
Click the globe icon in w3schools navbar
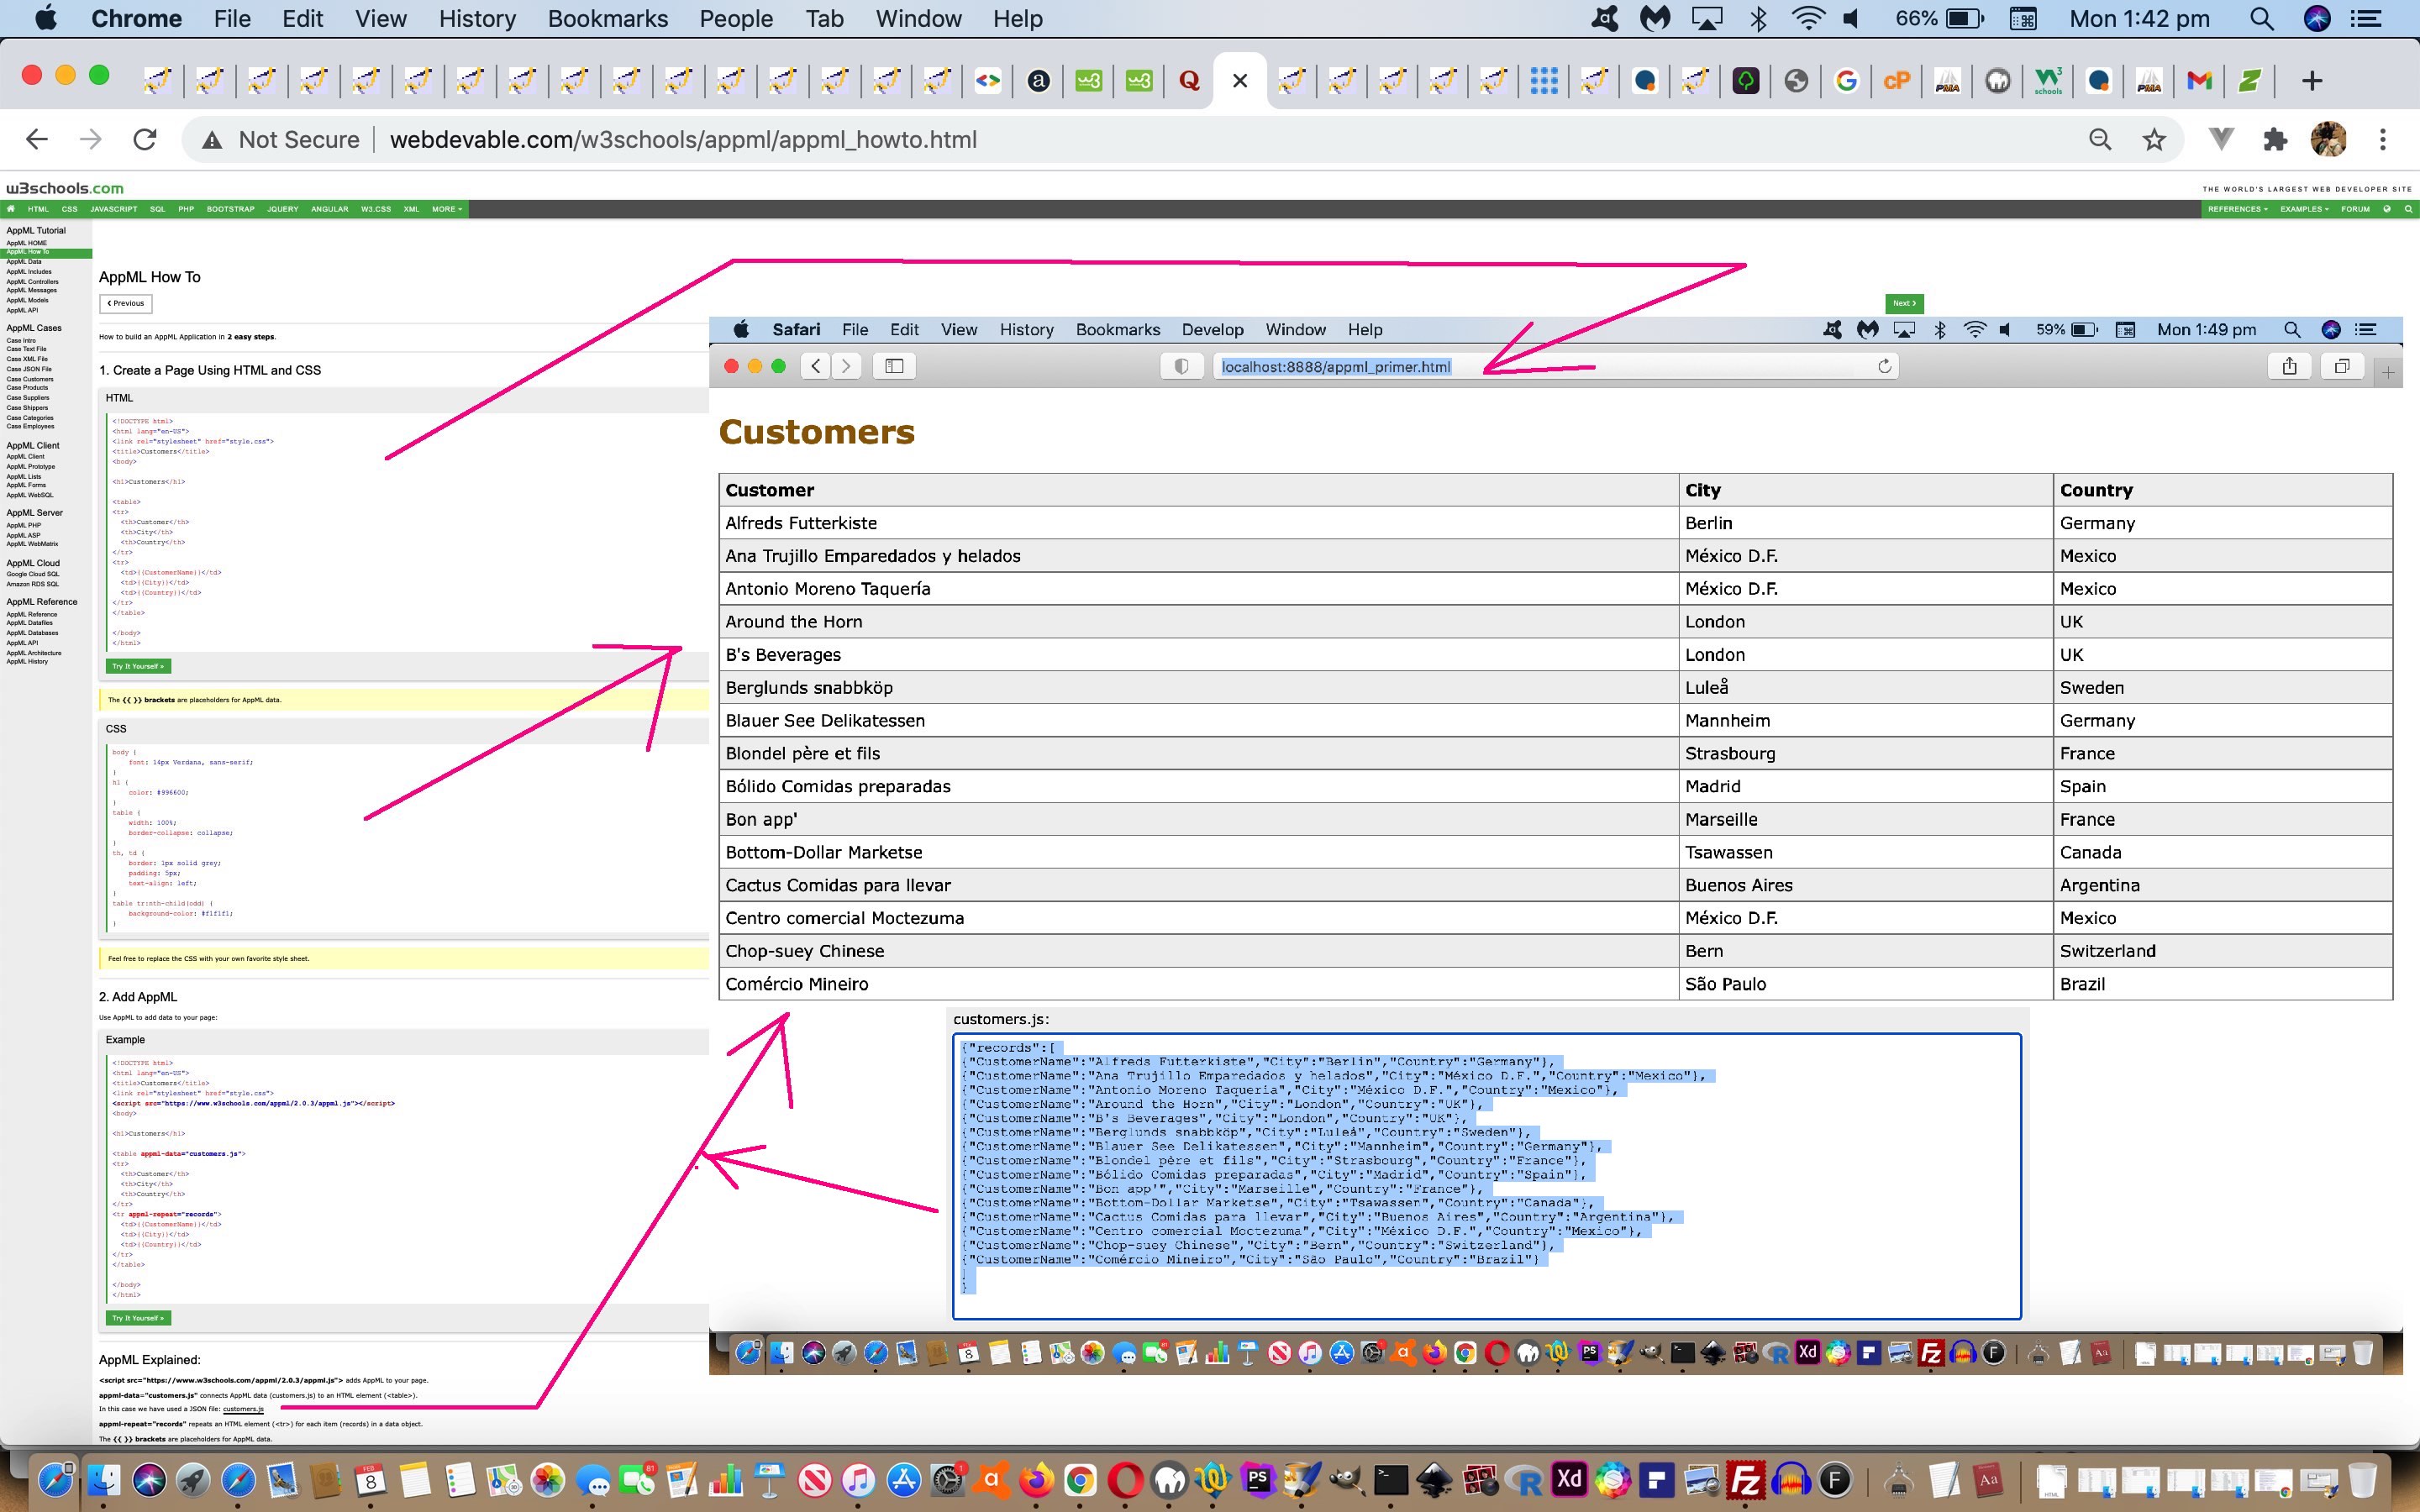pyautogui.click(x=2387, y=209)
